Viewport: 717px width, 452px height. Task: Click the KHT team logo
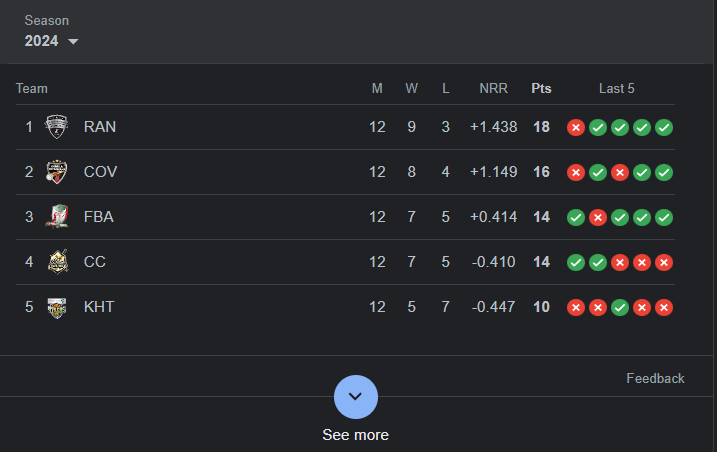coord(57,307)
